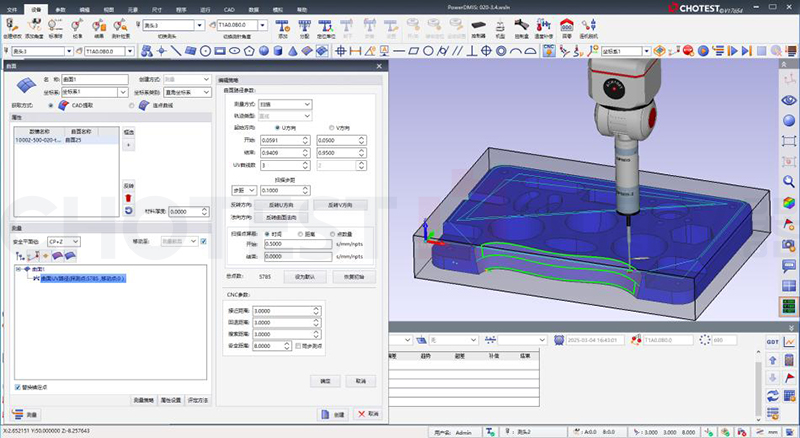
Task: Click the 创建 button at dialog bottom
Action: tap(332, 415)
